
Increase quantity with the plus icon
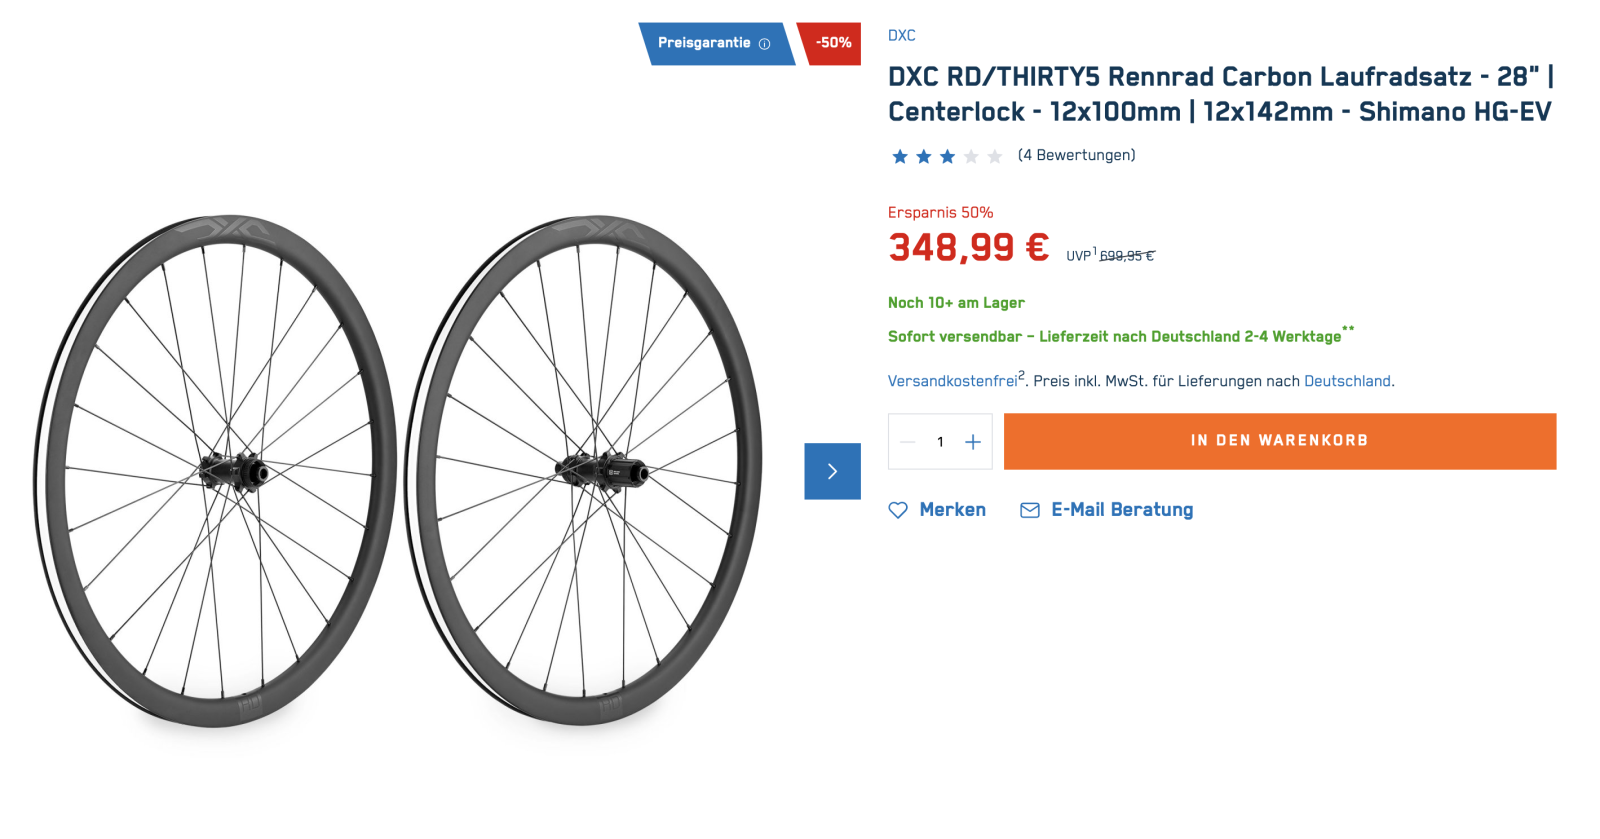coord(973,442)
